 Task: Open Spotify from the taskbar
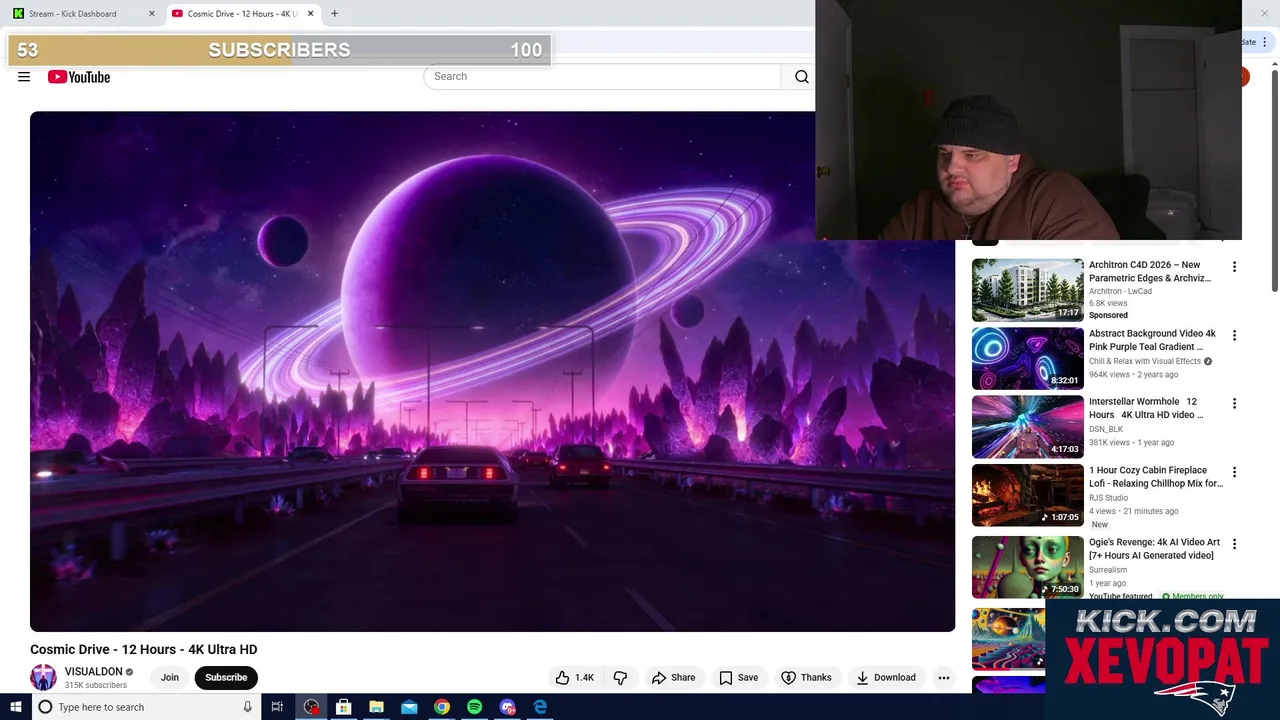(474, 707)
